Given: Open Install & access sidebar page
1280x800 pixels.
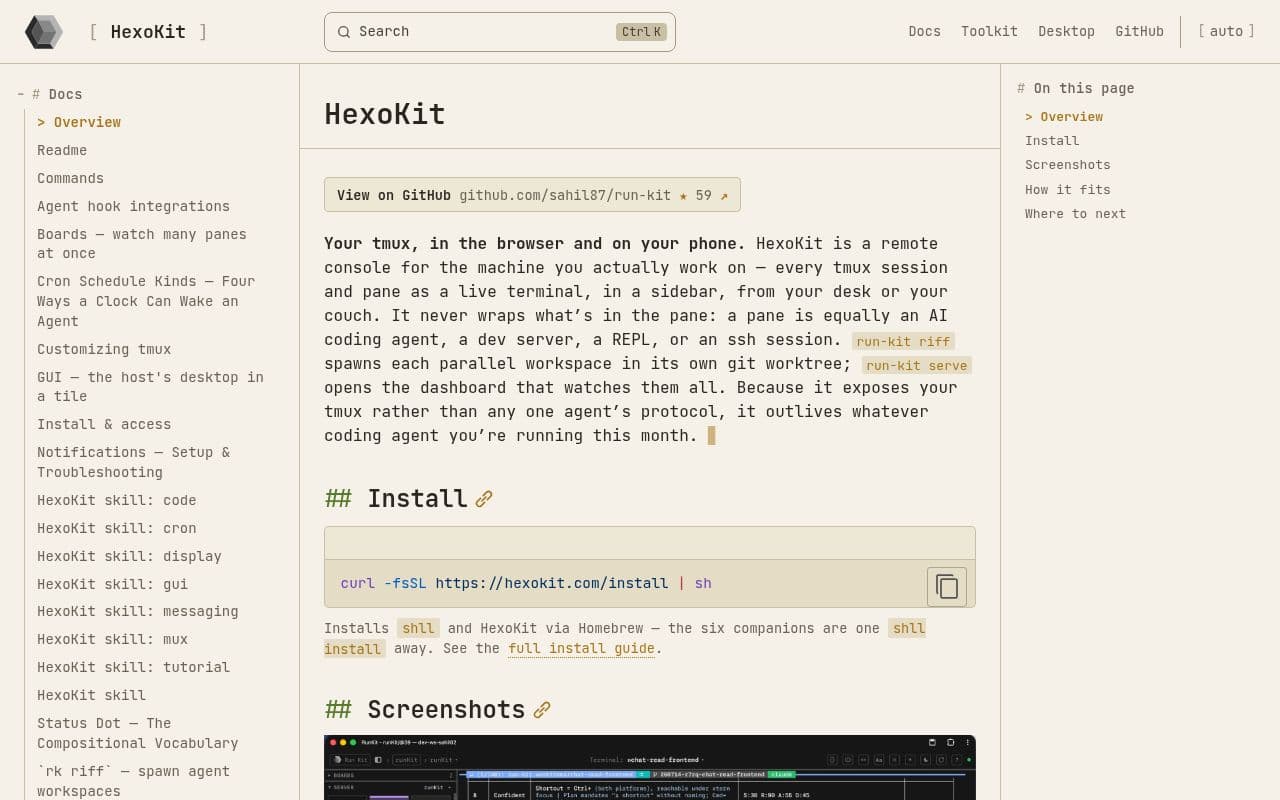Looking at the screenshot, I should tap(104, 424).
